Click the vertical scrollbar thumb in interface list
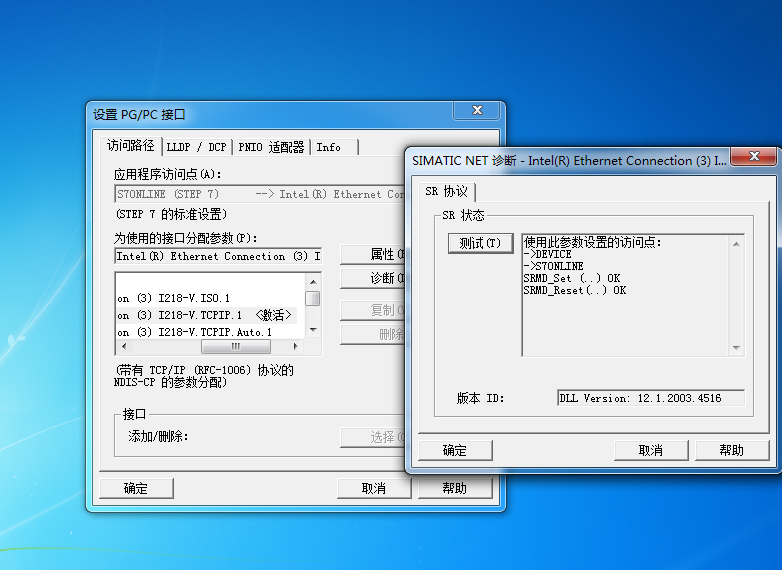The width and height of the screenshot is (782, 570). click(x=313, y=298)
